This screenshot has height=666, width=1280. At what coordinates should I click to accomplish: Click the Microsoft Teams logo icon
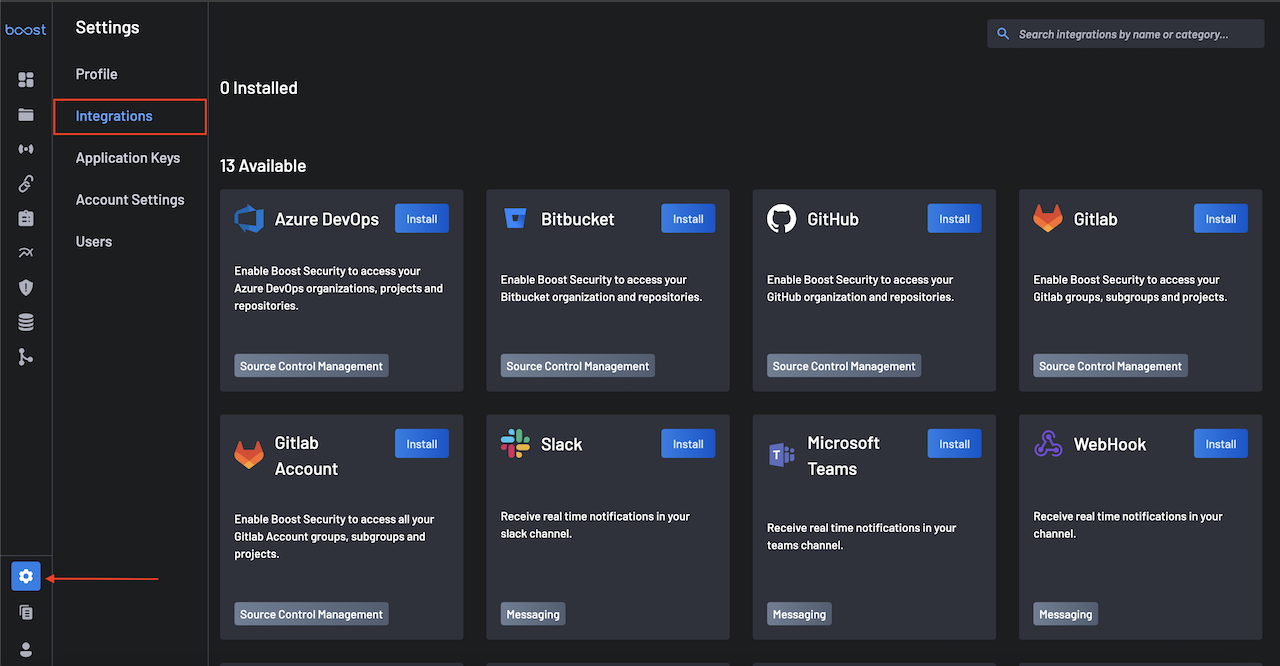(x=781, y=455)
